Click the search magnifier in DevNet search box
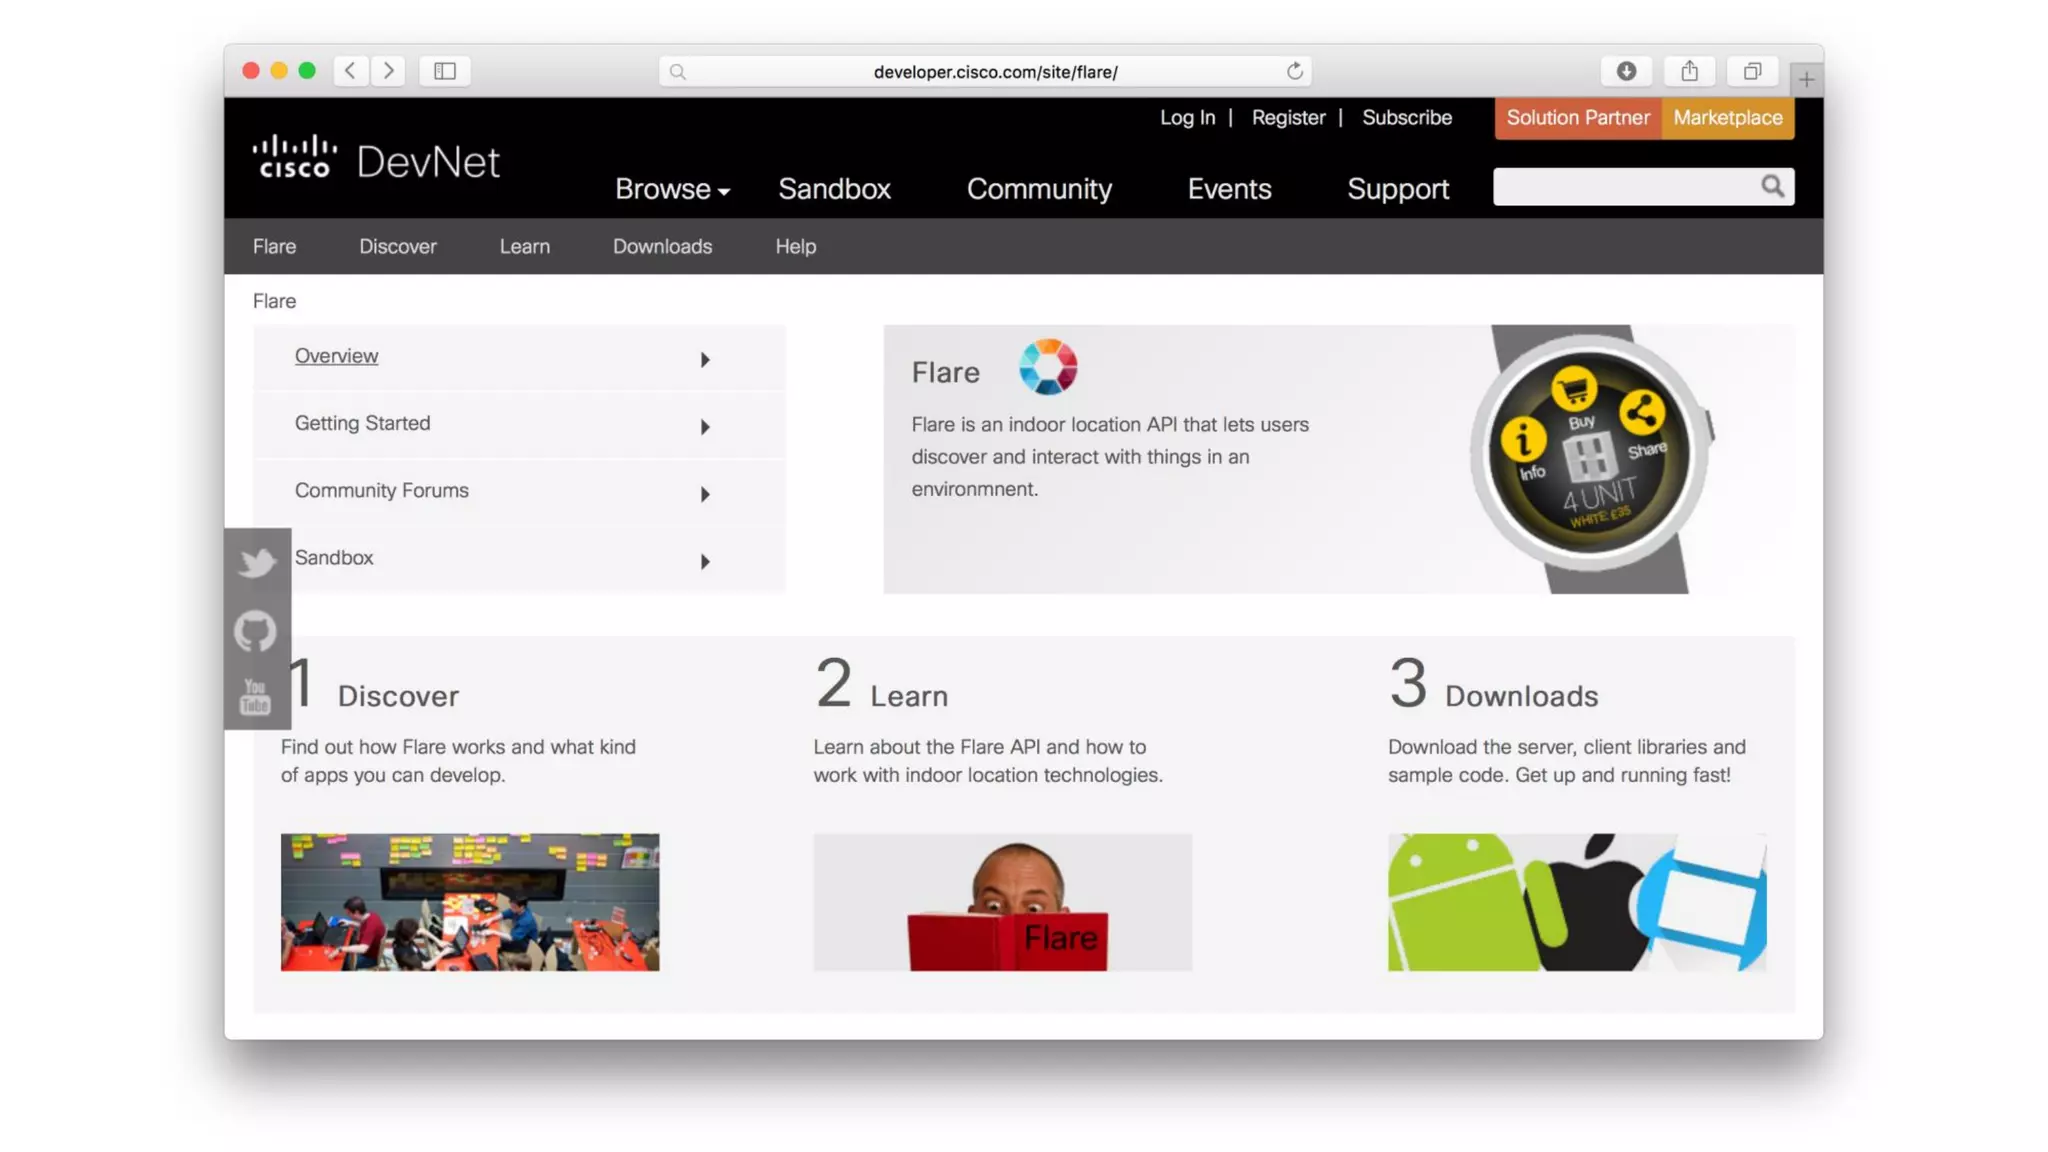Screen dimensions: 2048x1152 tap(1772, 186)
